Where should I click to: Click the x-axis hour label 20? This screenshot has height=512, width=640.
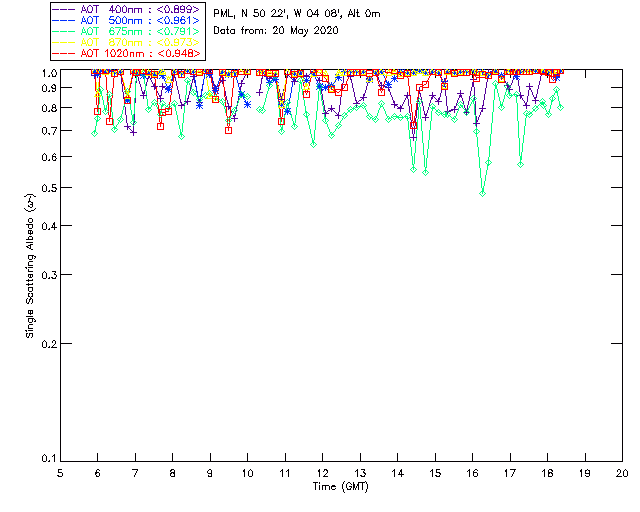click(x=622, y=473)
